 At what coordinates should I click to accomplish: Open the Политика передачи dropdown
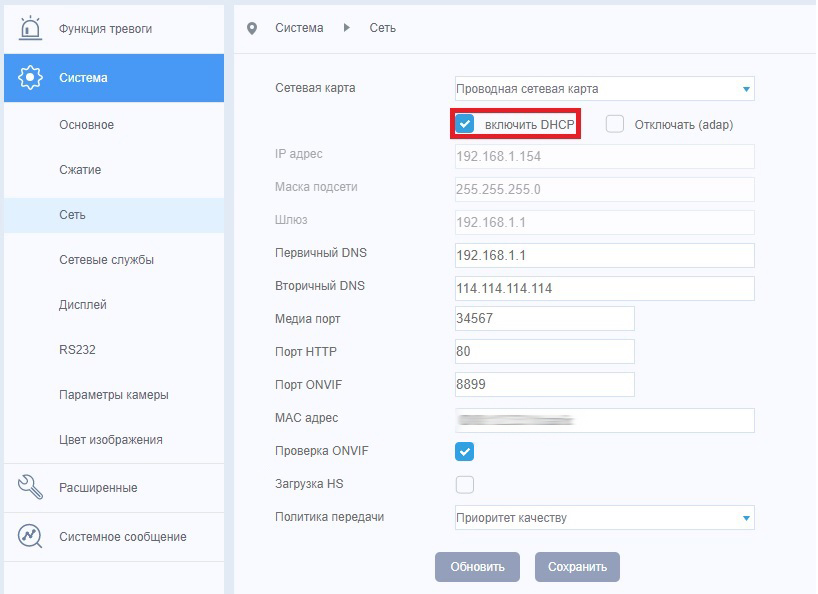(604, 518)
